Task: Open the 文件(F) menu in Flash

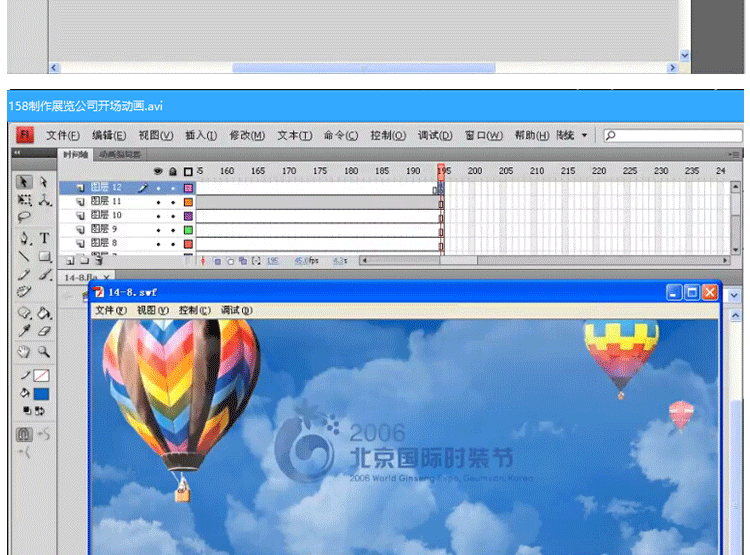Action: coord(63,135)
